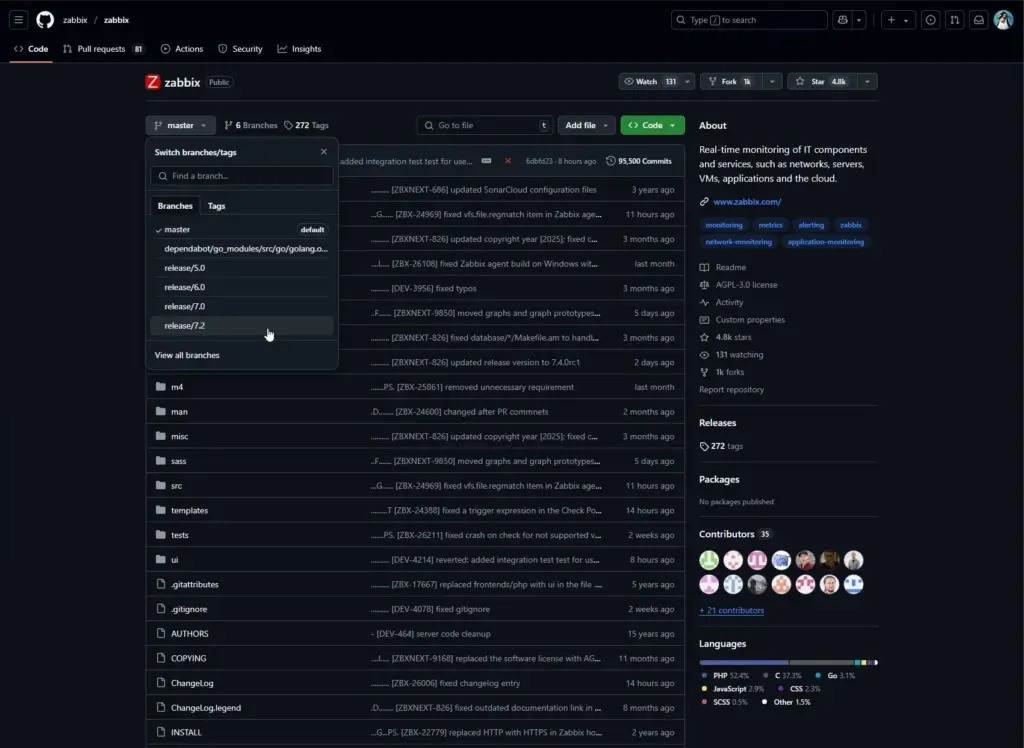Focus the Go to file search field

pos(485,125)
